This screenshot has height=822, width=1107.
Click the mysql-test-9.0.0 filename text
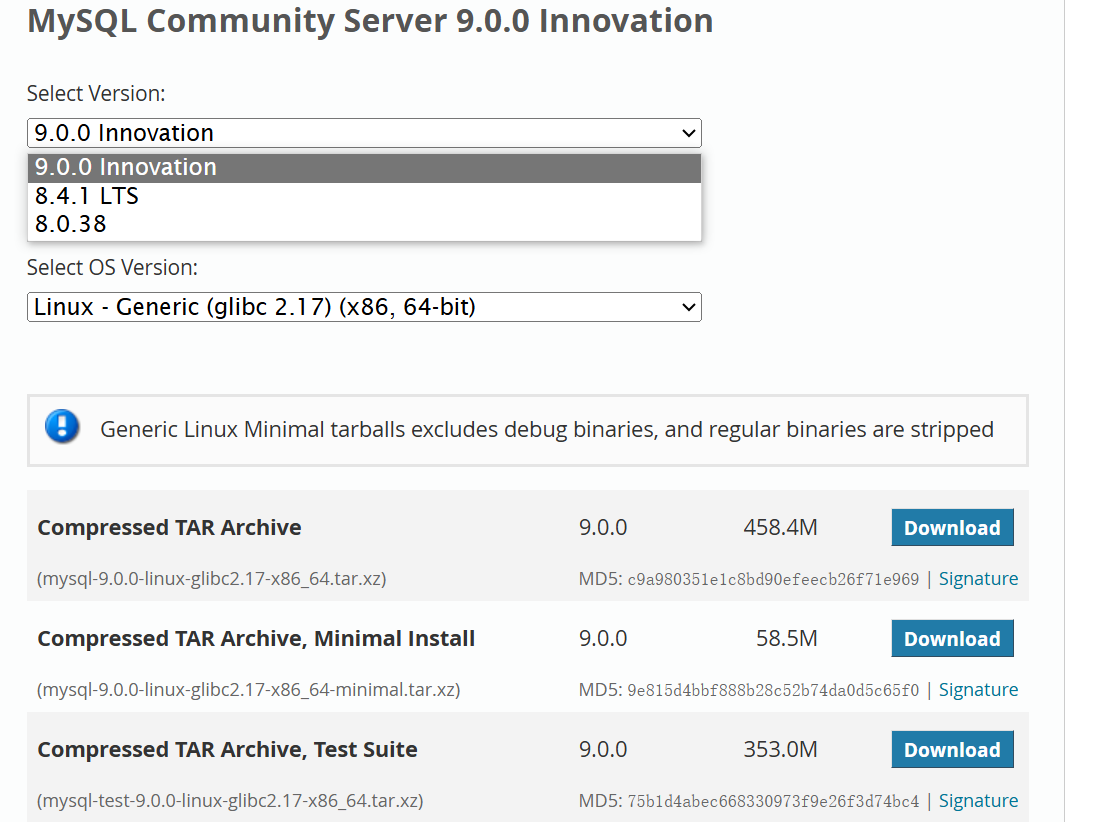[230, 801]
